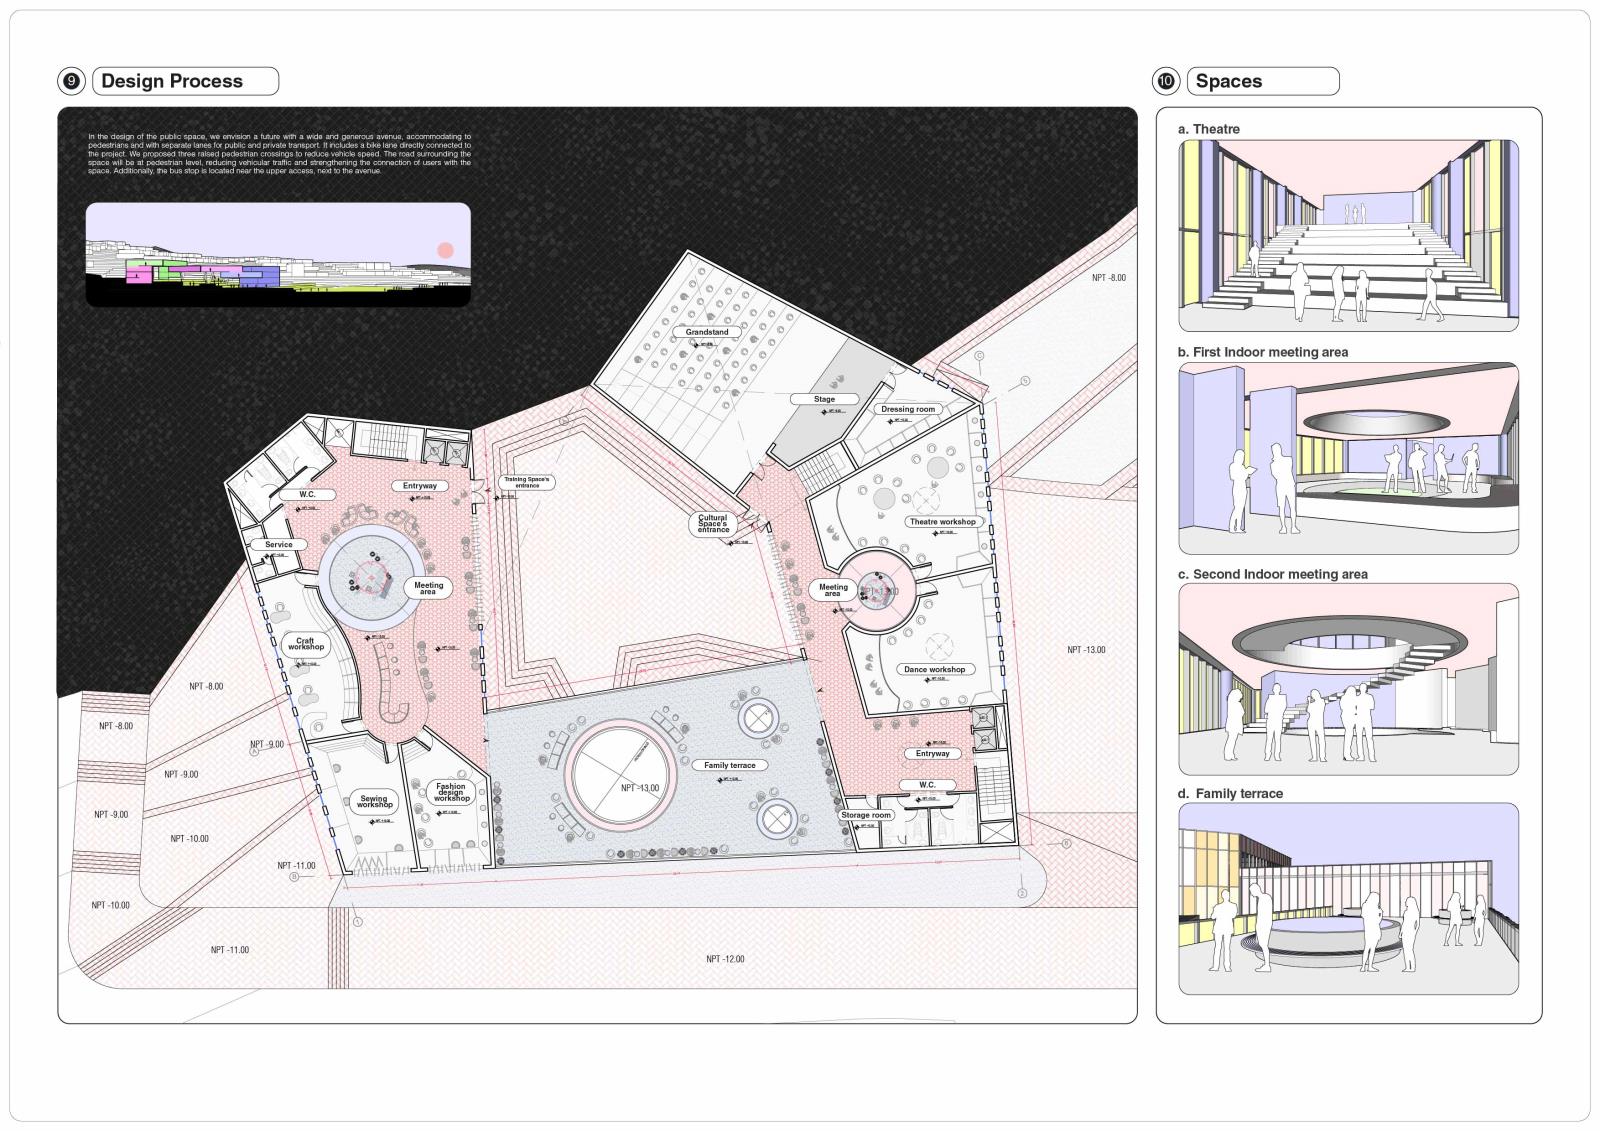The height and width of the screenshot is (1131, 1600).
Task: Select the Cultural Space's entrance label
Action: point(713,524)
